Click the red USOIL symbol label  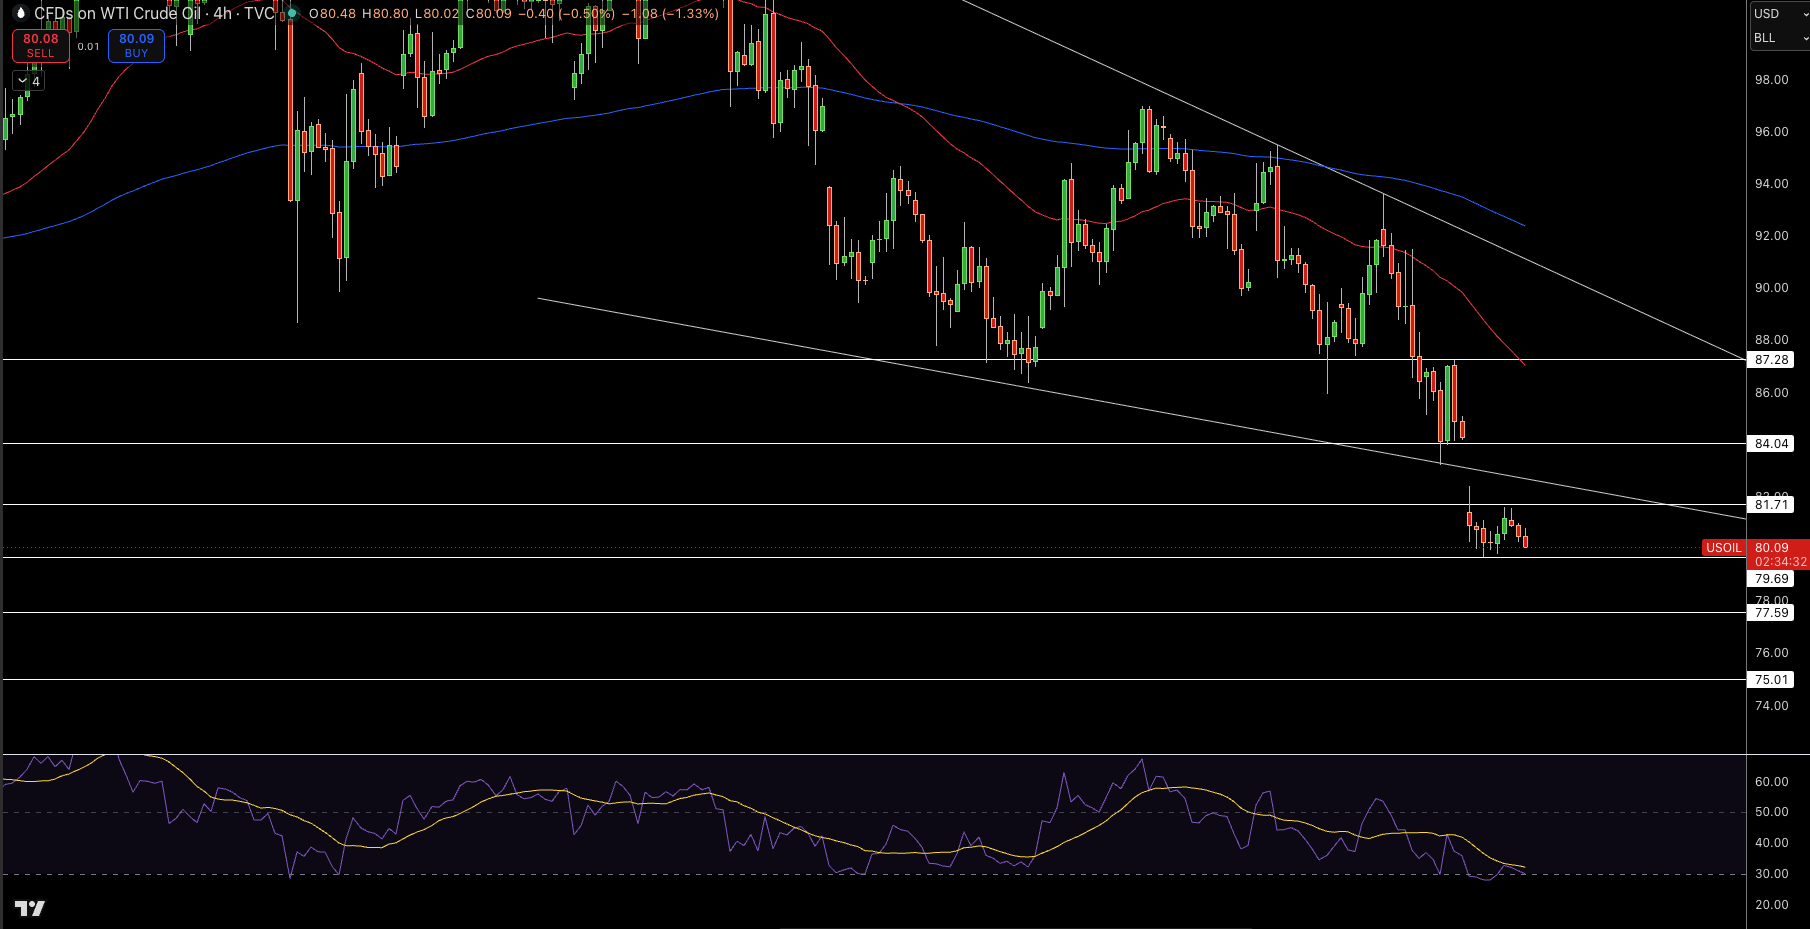coord(1724,548)
